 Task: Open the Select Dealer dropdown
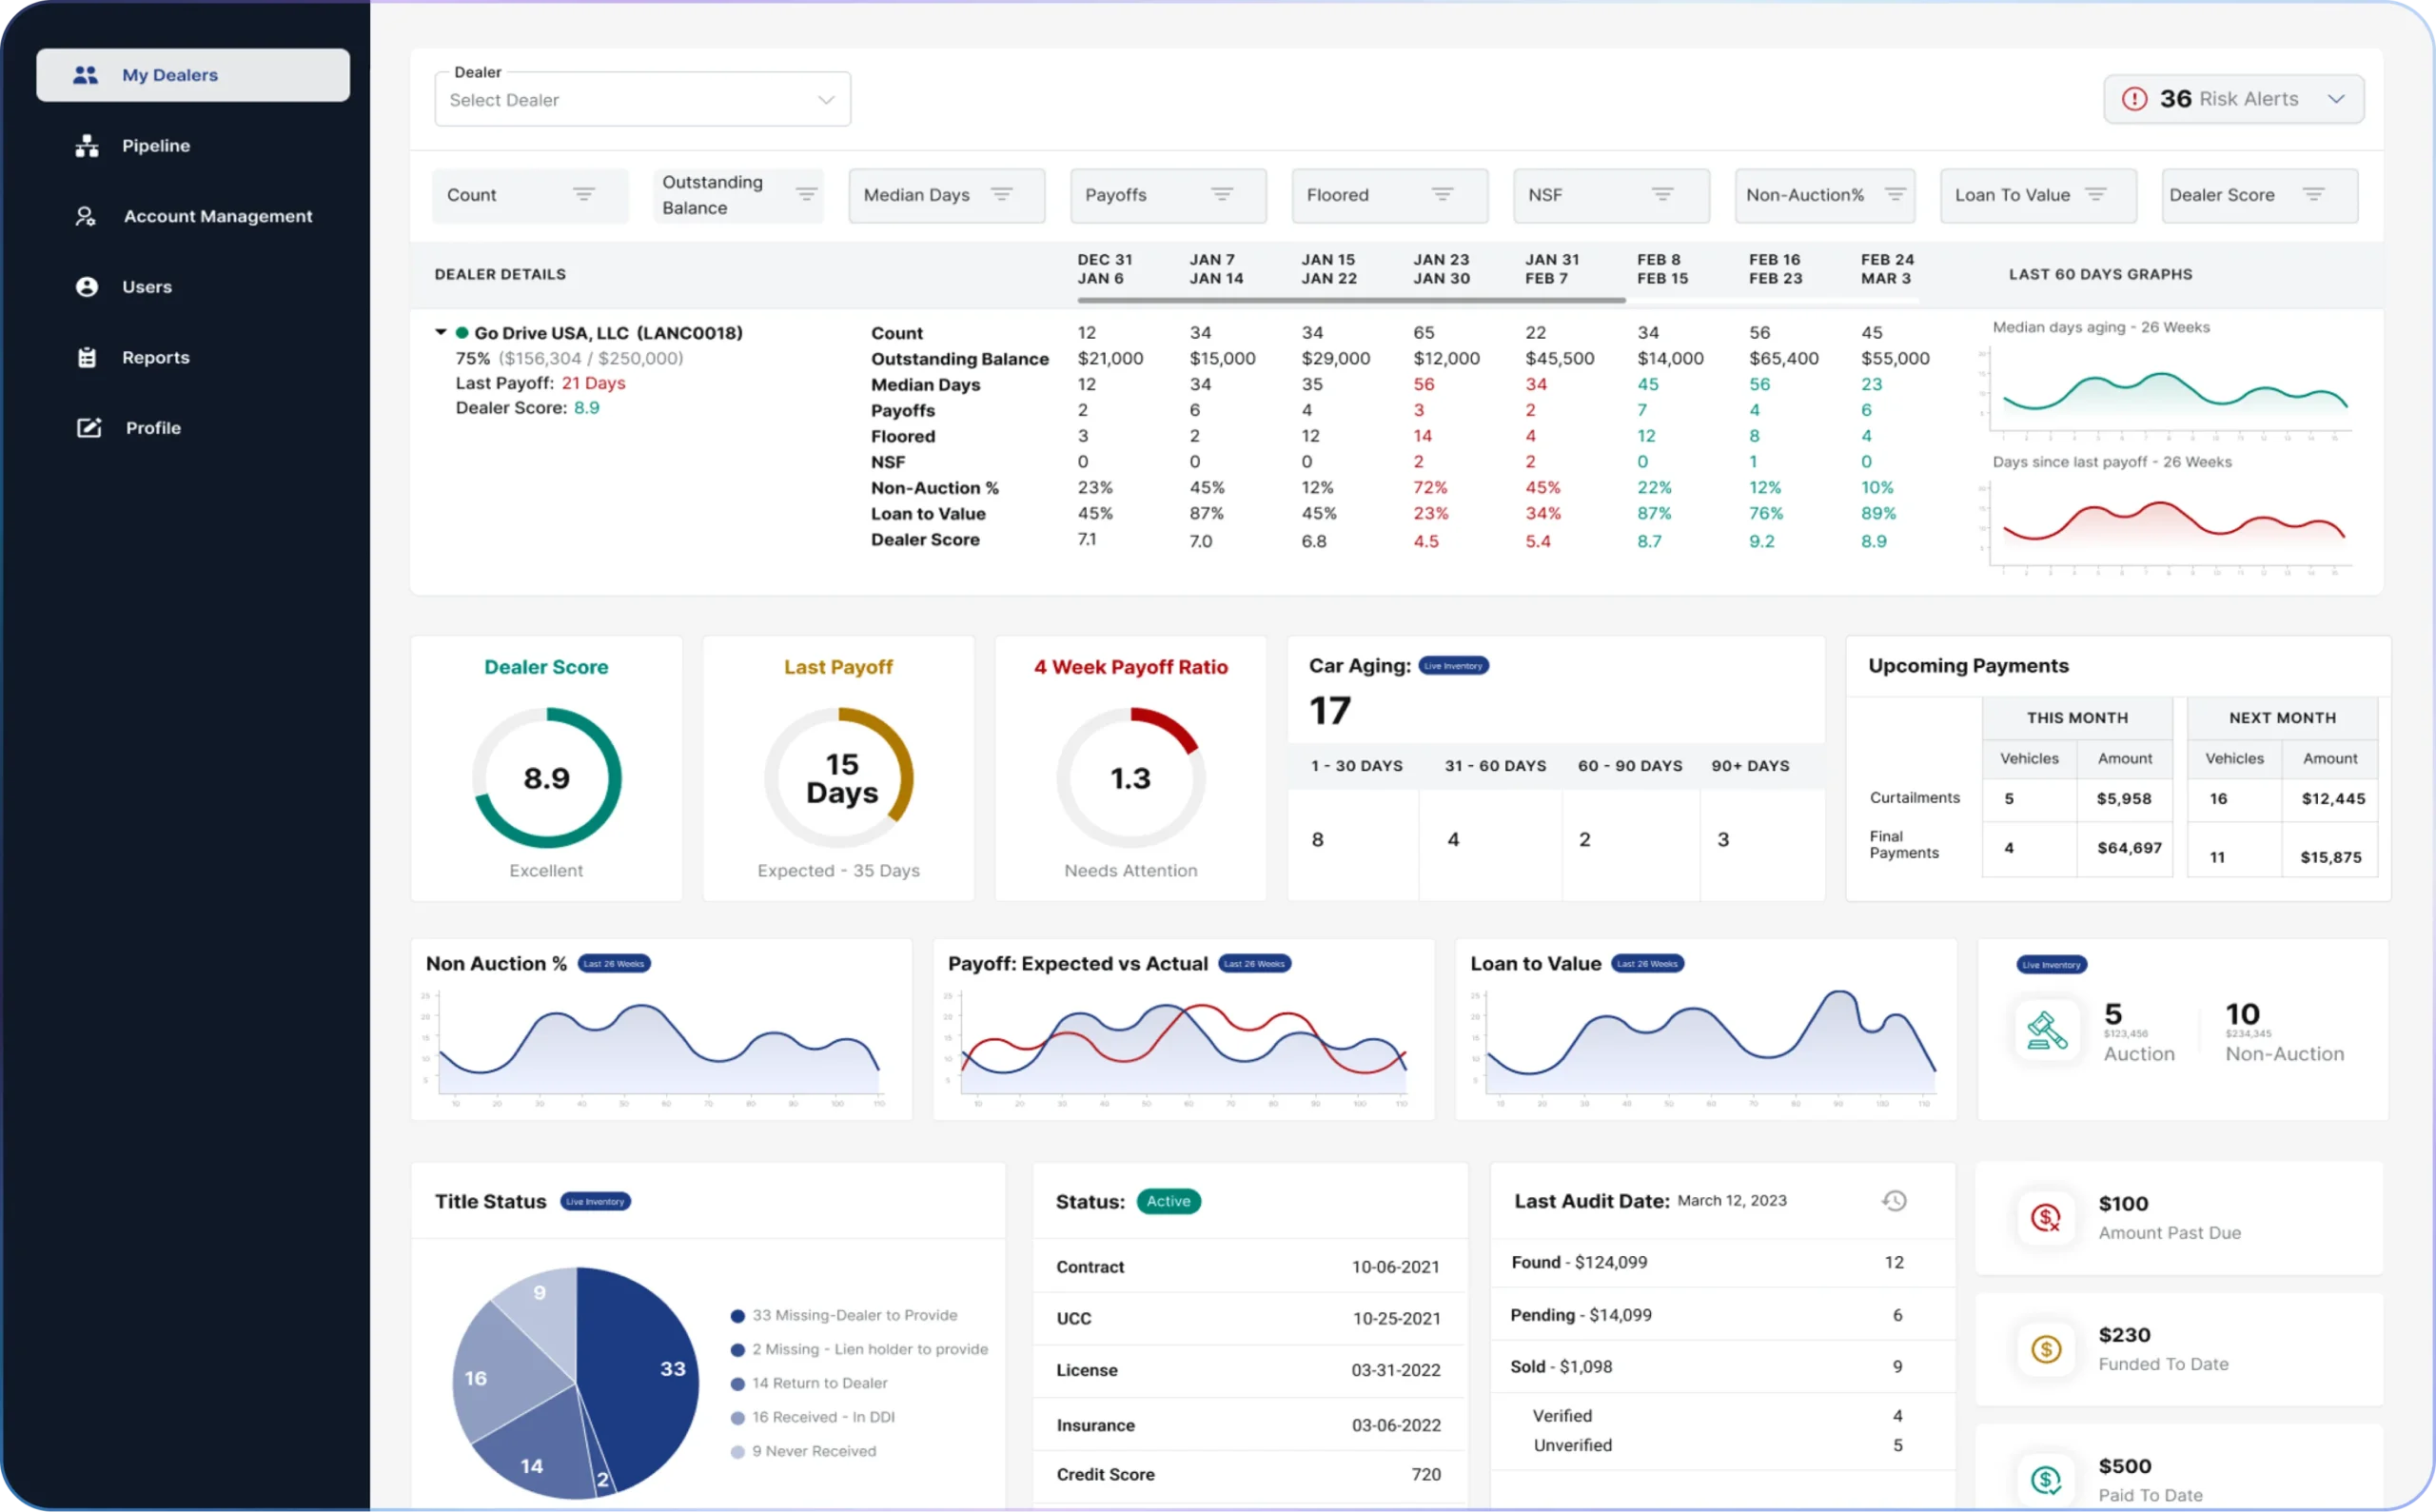click(x=642, y=100)
